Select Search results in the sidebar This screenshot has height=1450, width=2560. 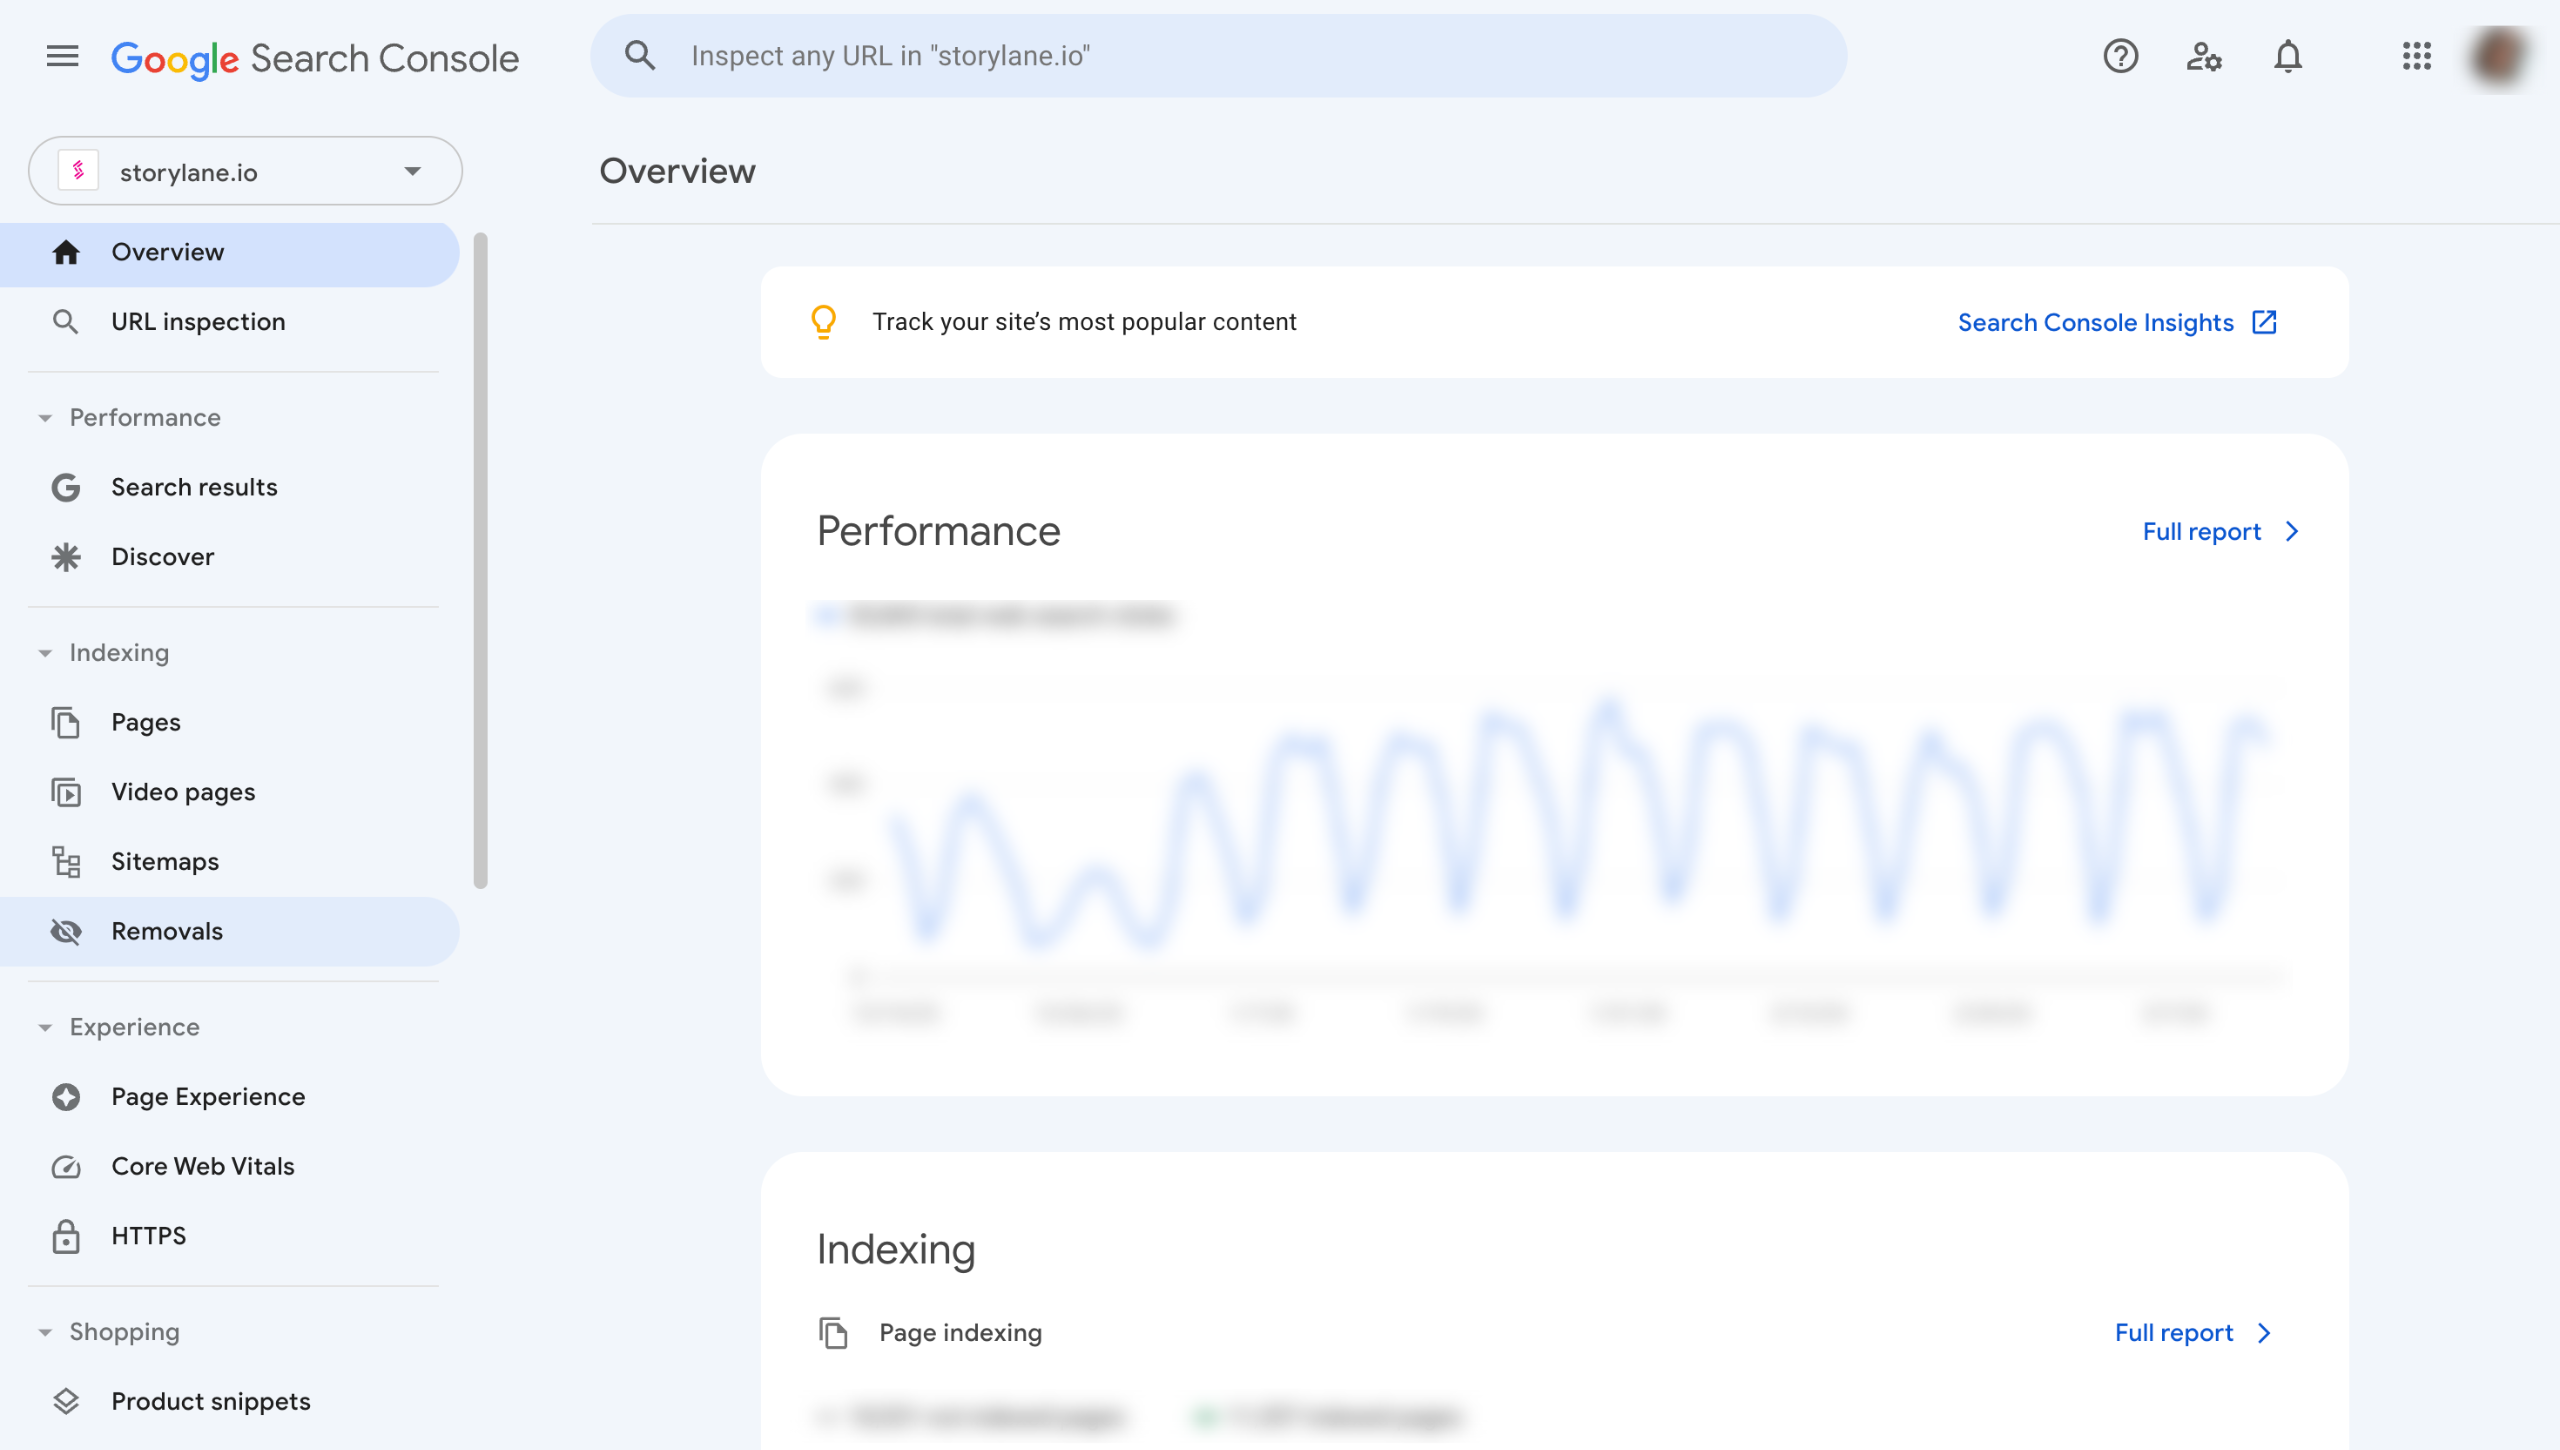point(194,487)
